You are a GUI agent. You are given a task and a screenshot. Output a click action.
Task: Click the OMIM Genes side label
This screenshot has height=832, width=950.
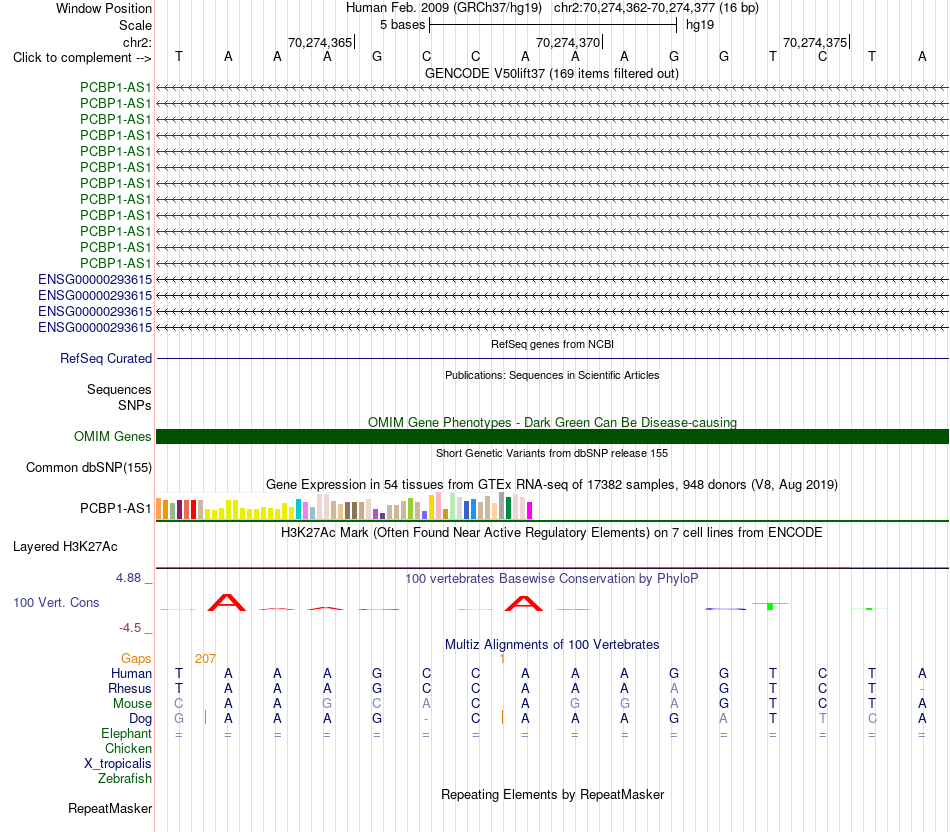[x=112, y=436]
